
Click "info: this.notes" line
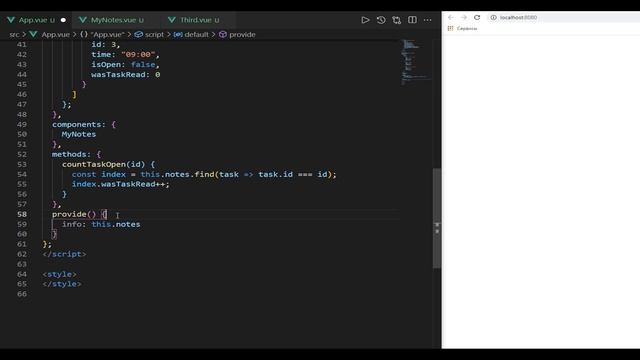[x=101, y=224]
